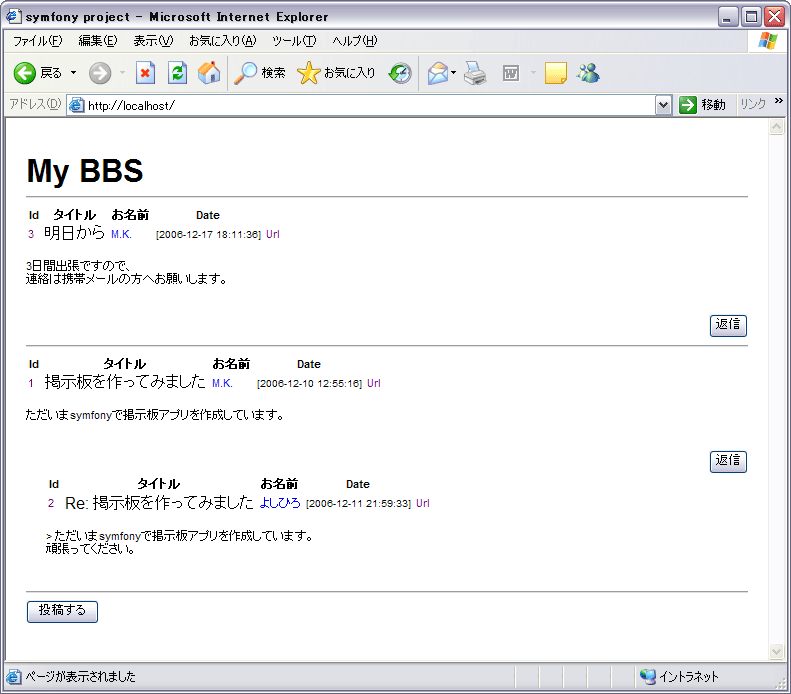Screen dimensions: 791x694
Task: Click date [2006-12-11 21:59:33]
Action: [x=358, y=504]
